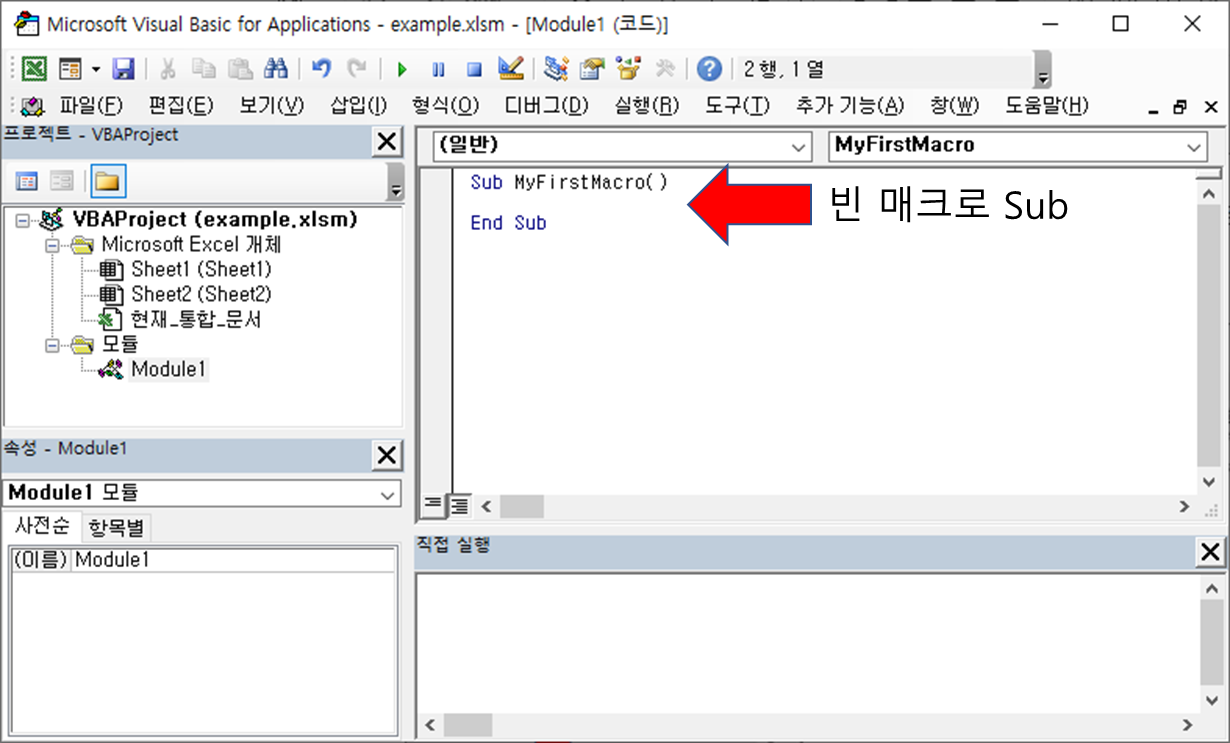The width and height of the screenshot is (1230, 743).
Task: Toggle Design Mode icon
Action: [x=510, y=69]
